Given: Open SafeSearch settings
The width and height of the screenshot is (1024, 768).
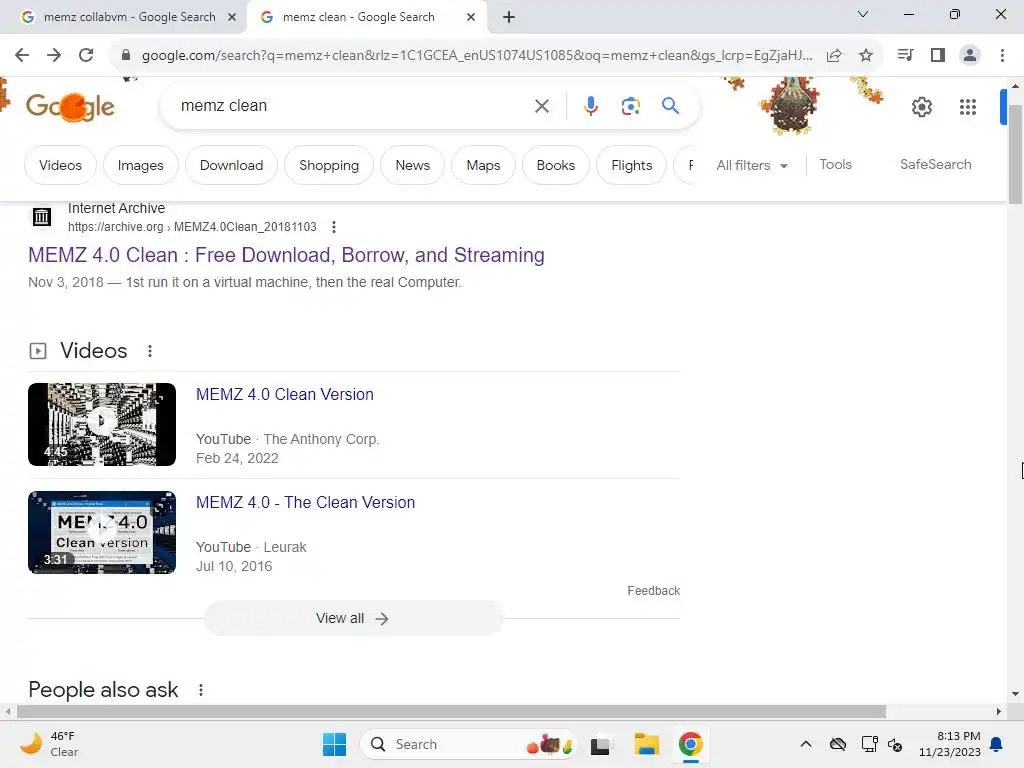Looking at the screenshot, I should (935, 165).
